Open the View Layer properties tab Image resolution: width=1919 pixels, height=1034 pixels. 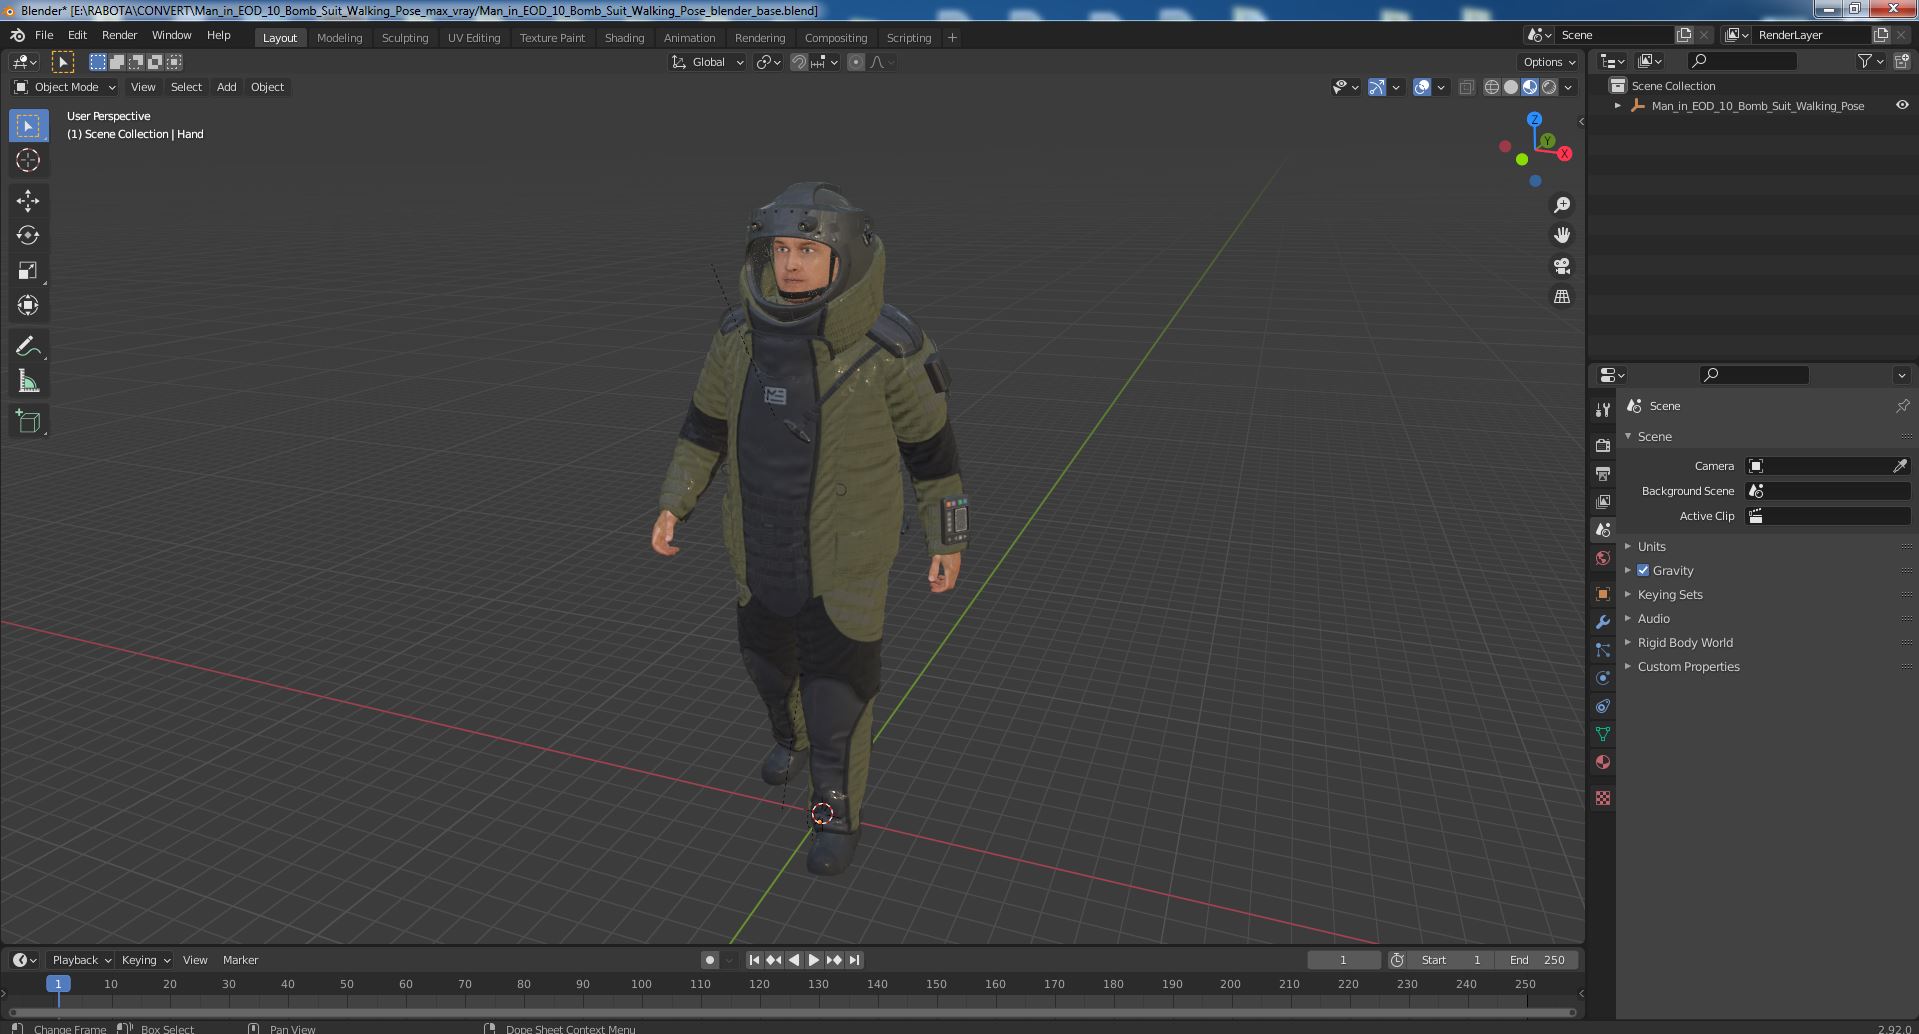(1603, 501)
